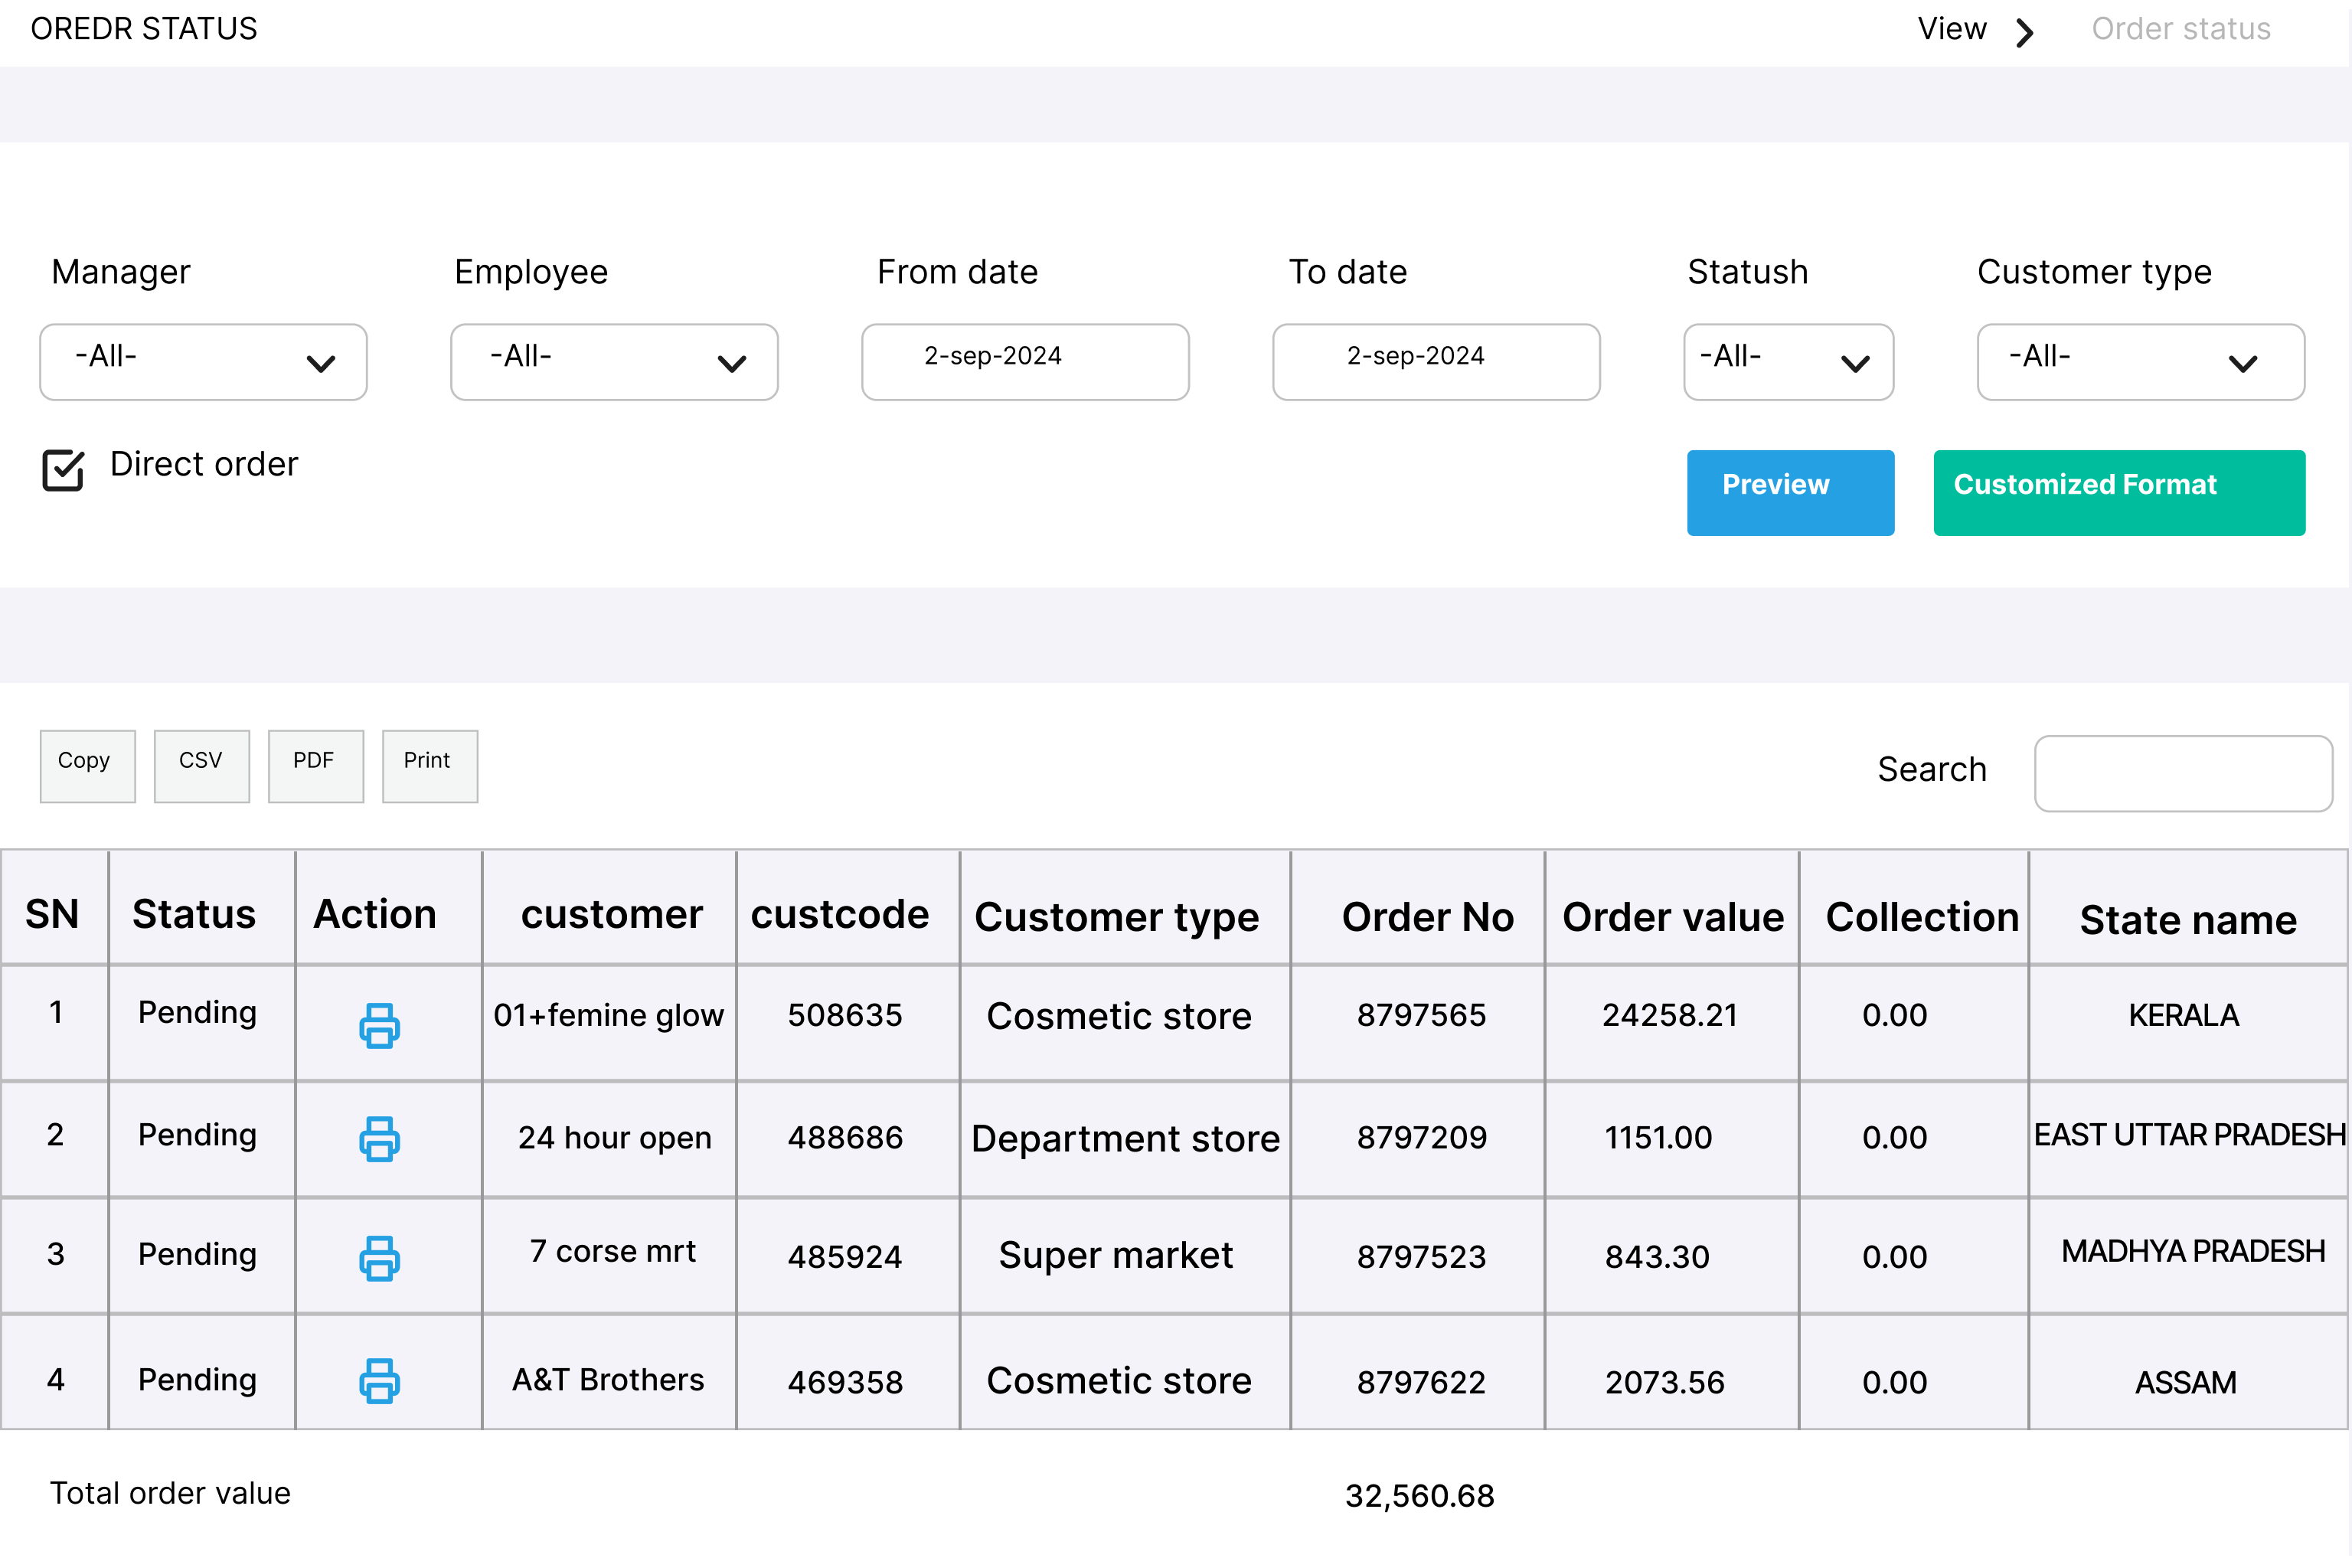Viewport: 2352px width, 1568px height.
Task: Click order value '843.30'
Action: (1657, 1256)
